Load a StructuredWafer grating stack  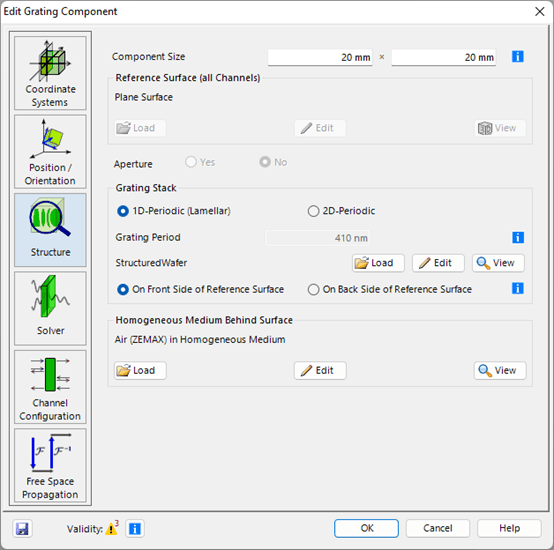click(x=378, y=263)
